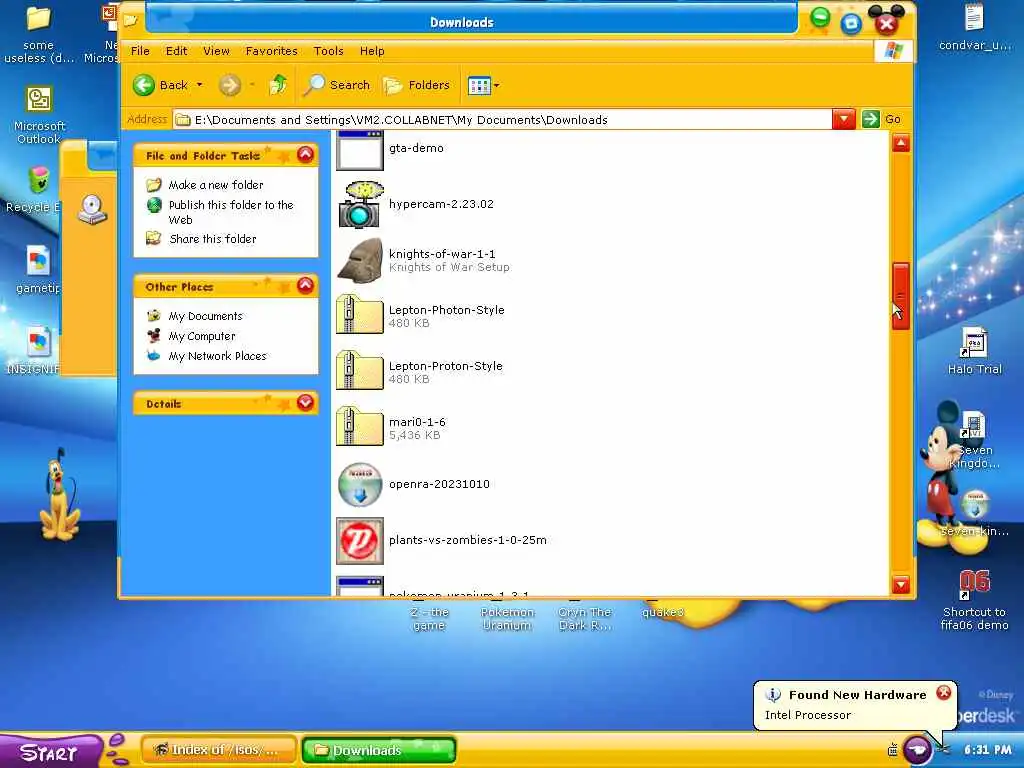The height and width of the screenshot is (768, 1024).
Task: Open the File menu
Action: [140, 51]
